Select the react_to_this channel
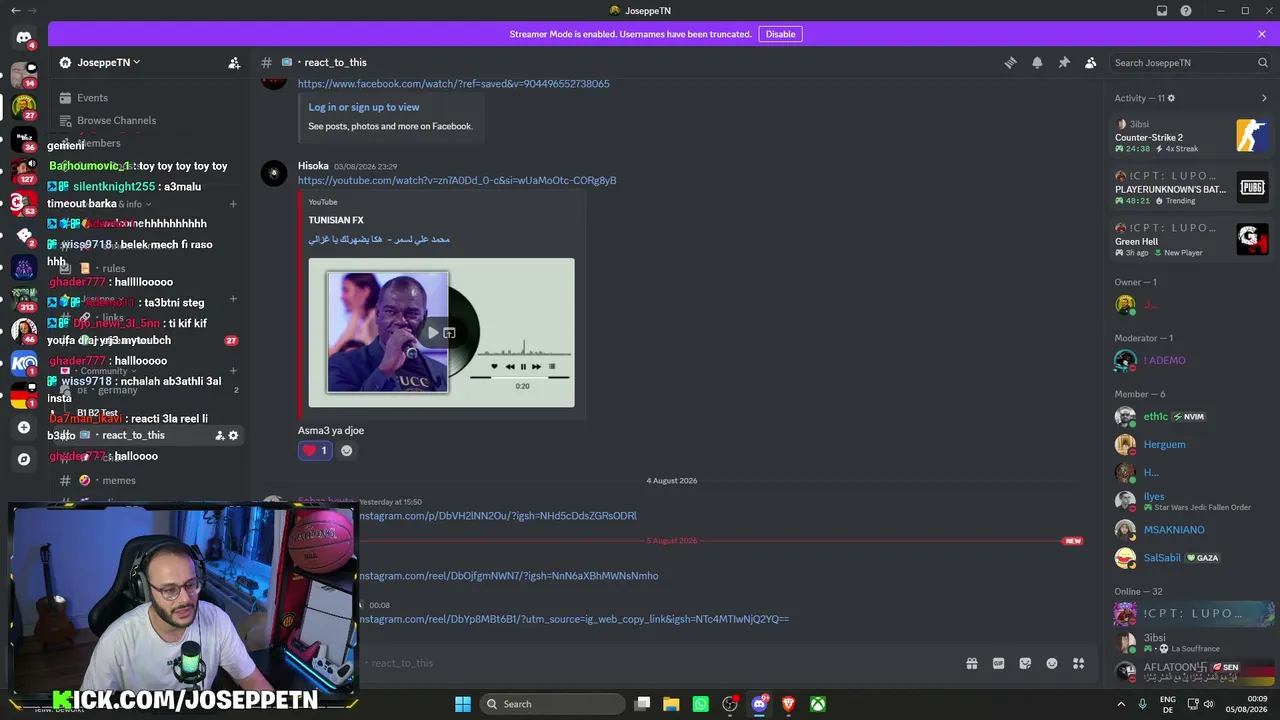1280x720 pixels. tap(133, 435)
